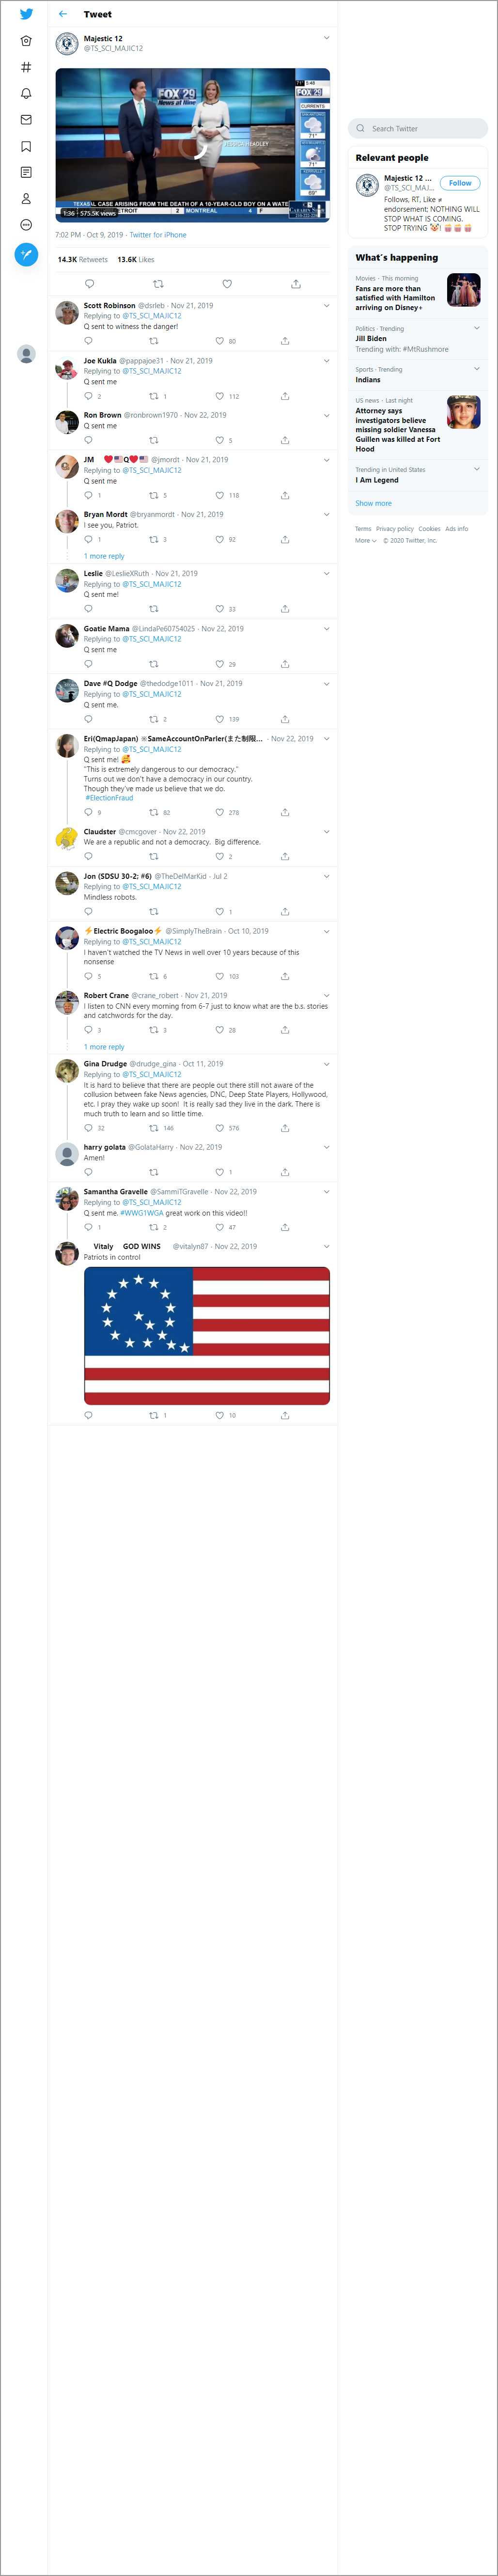Image resolution: width=498 pixels, height=2576 pixels.
Task: Open options chevron for Jill Biden trend
Action: click(476, 328)
